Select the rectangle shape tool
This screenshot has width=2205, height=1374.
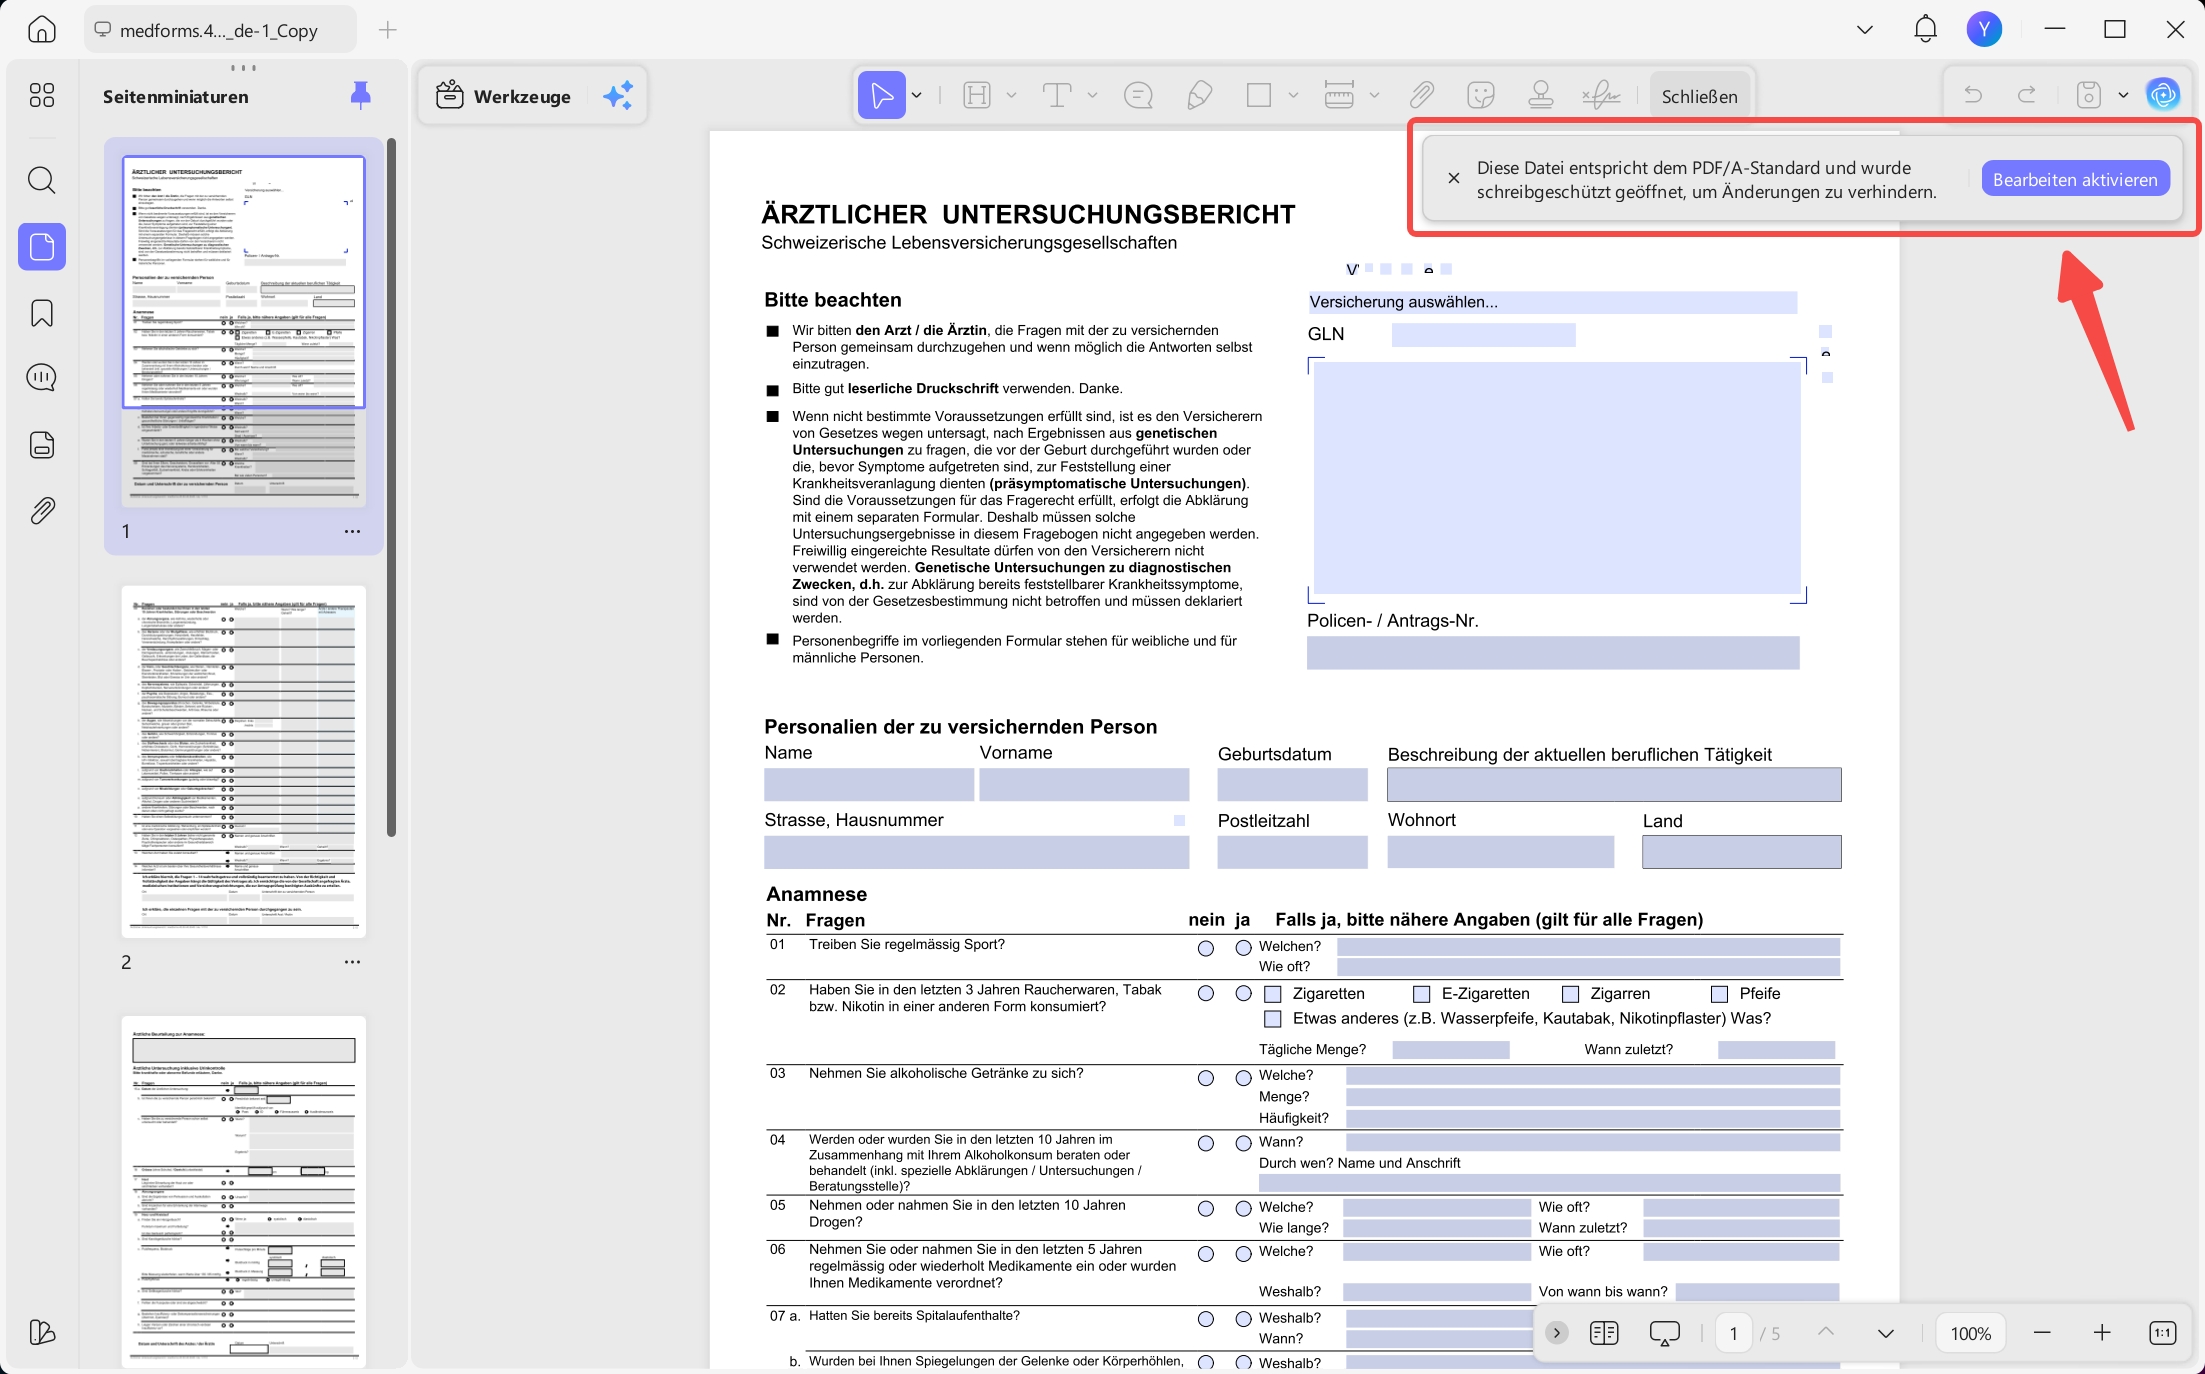1259,95
